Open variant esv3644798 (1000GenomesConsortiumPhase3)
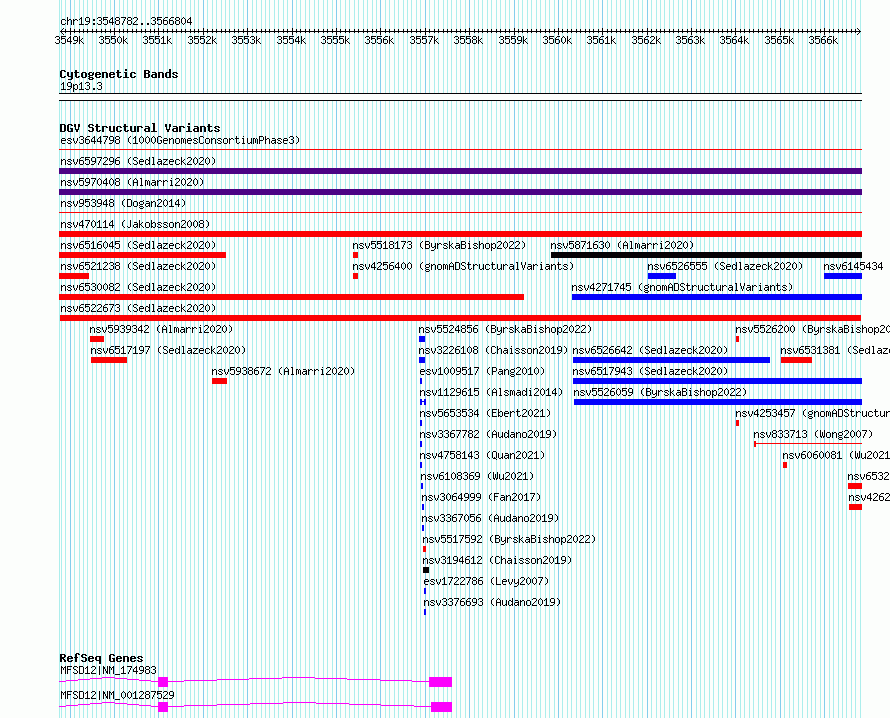Viewport: 890px width, 718px height. (180, 140)
